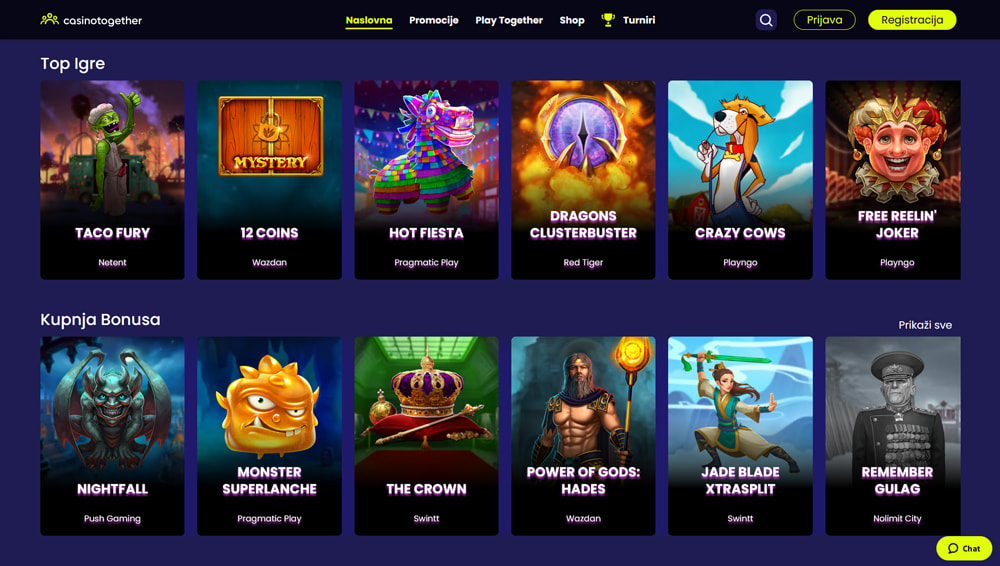Switch to the Play Together page
The height and width of the screenshot is (566, 1000).
509,20
